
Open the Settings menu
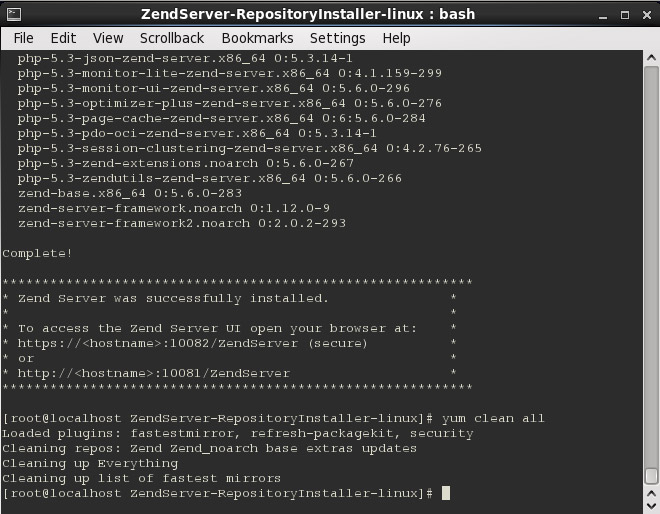pyautogui.click(x=338, y=38)
